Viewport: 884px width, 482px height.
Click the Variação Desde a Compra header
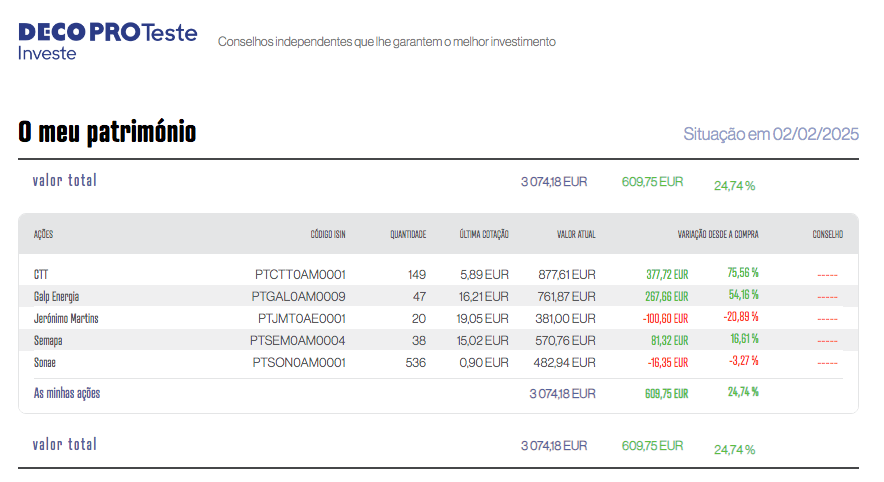click(x=718, y=234)
